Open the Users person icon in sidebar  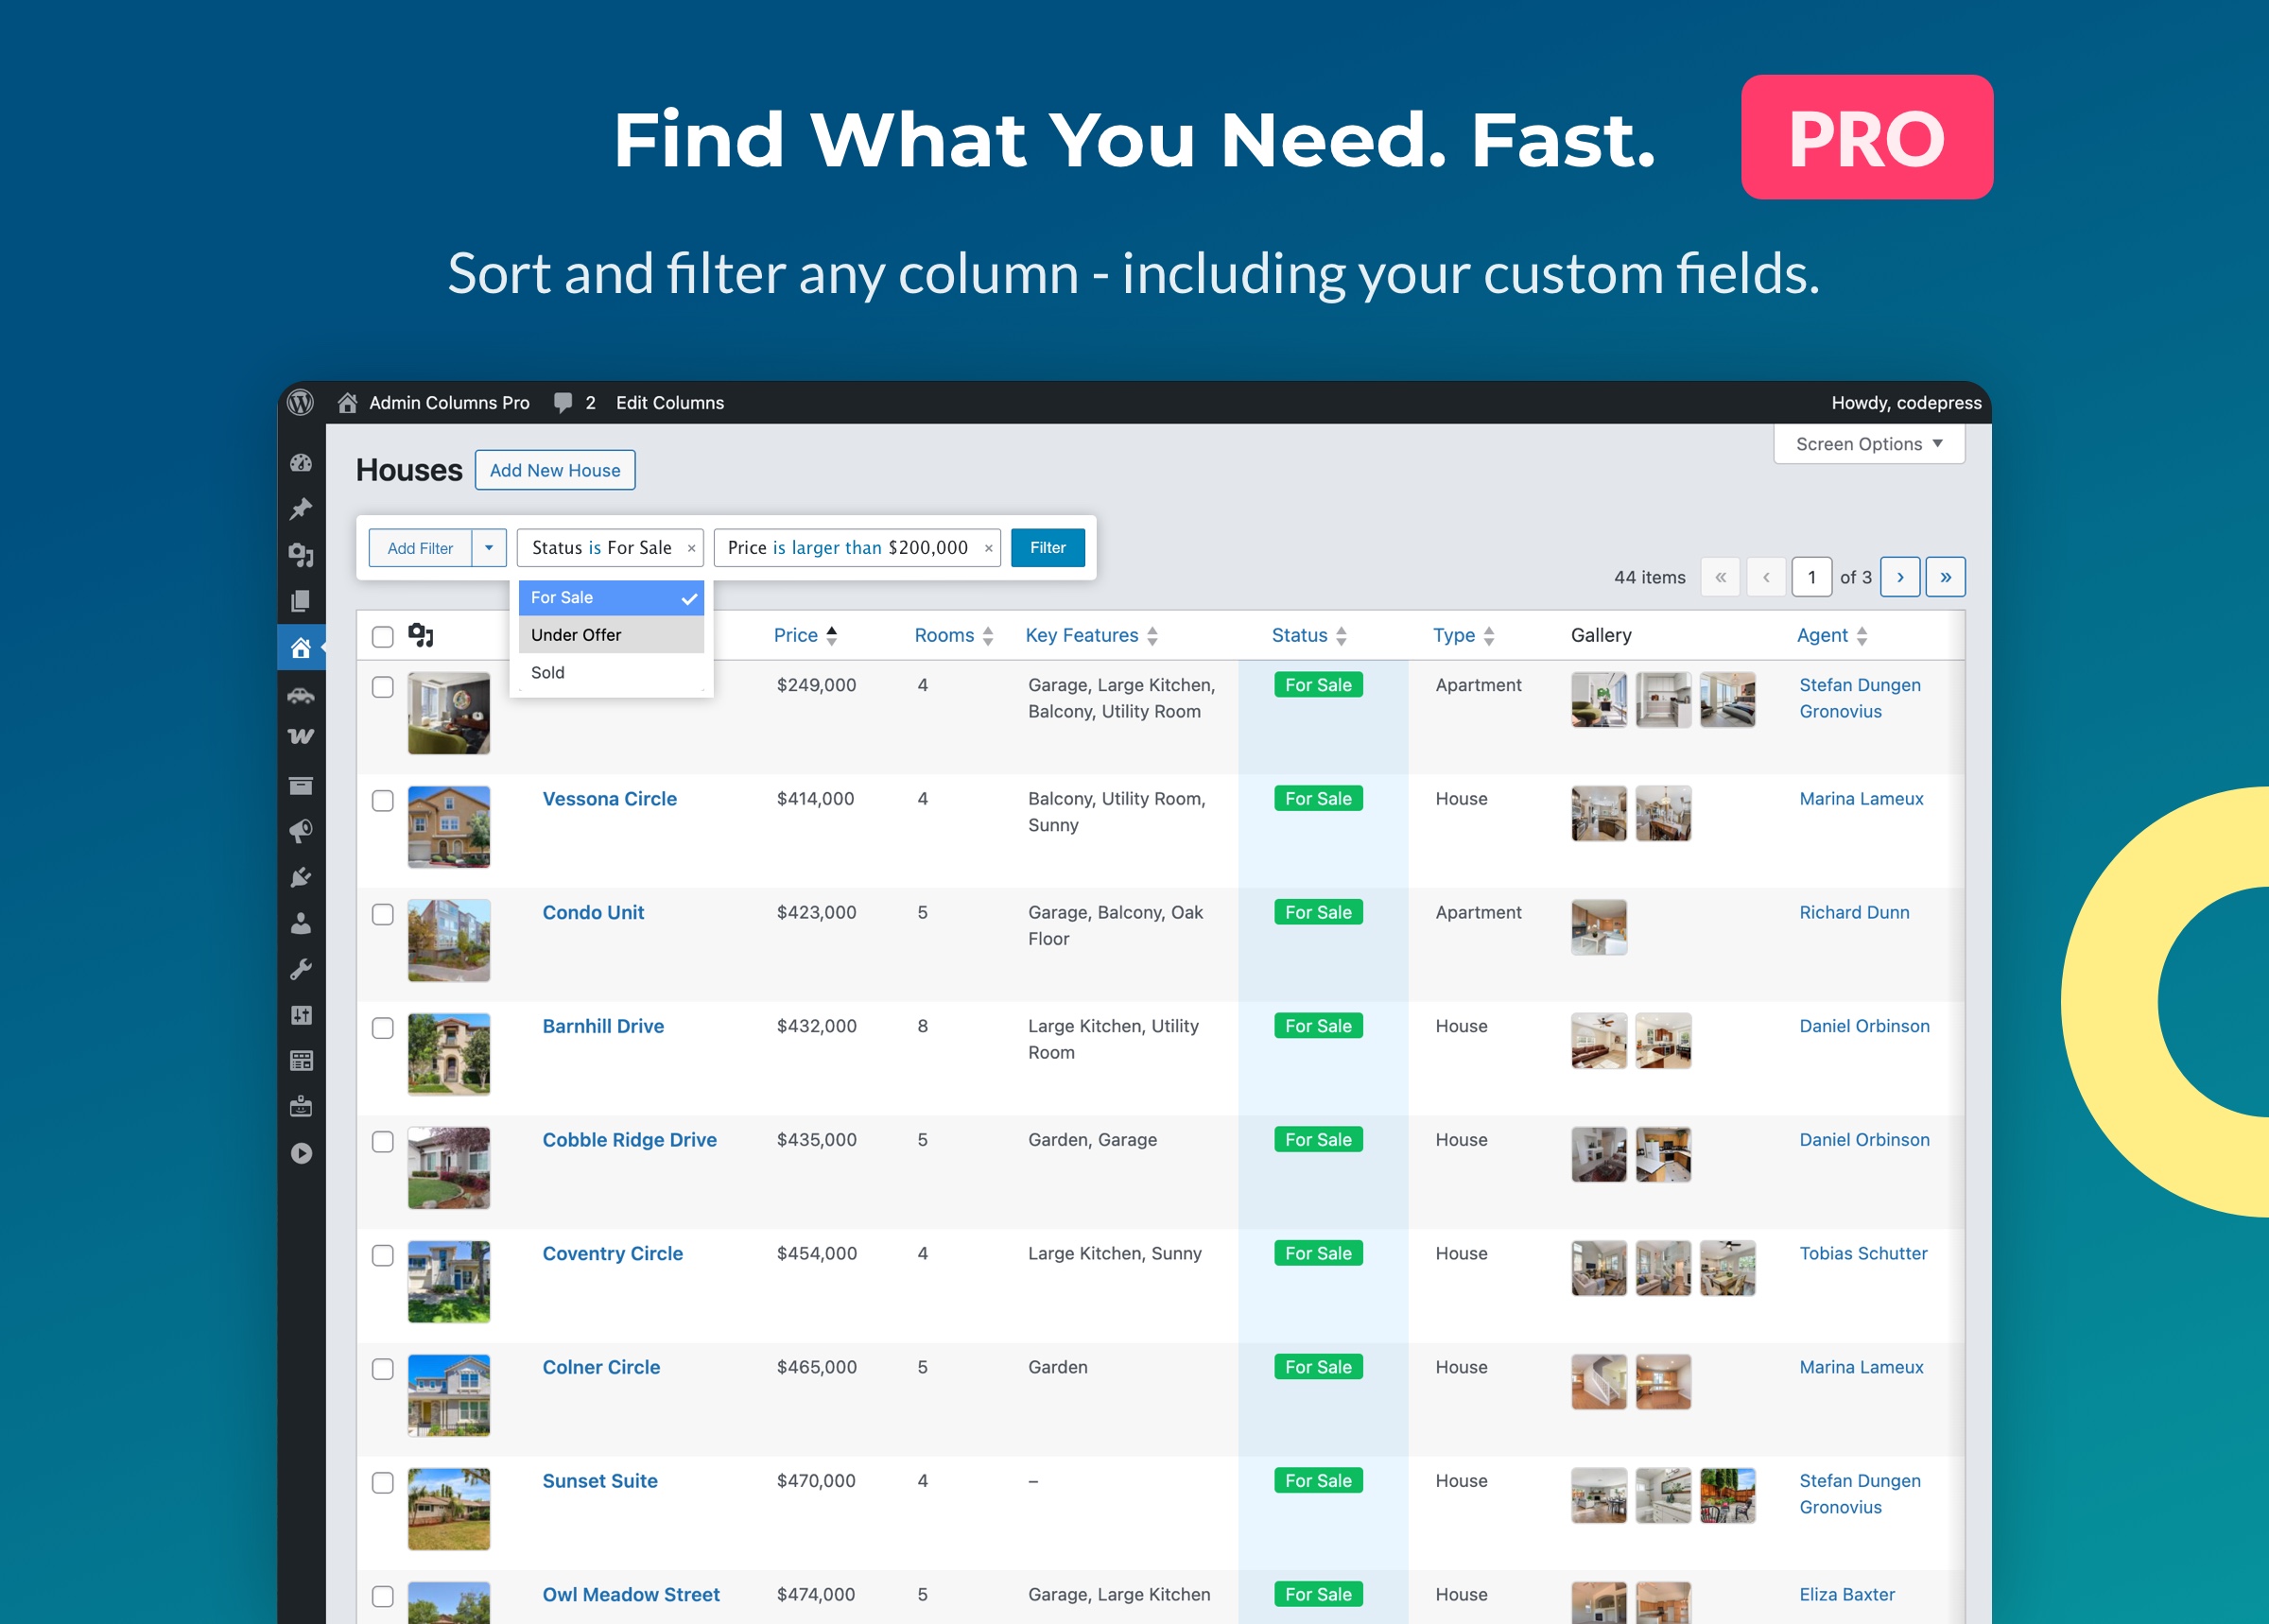tap(301, 922)
